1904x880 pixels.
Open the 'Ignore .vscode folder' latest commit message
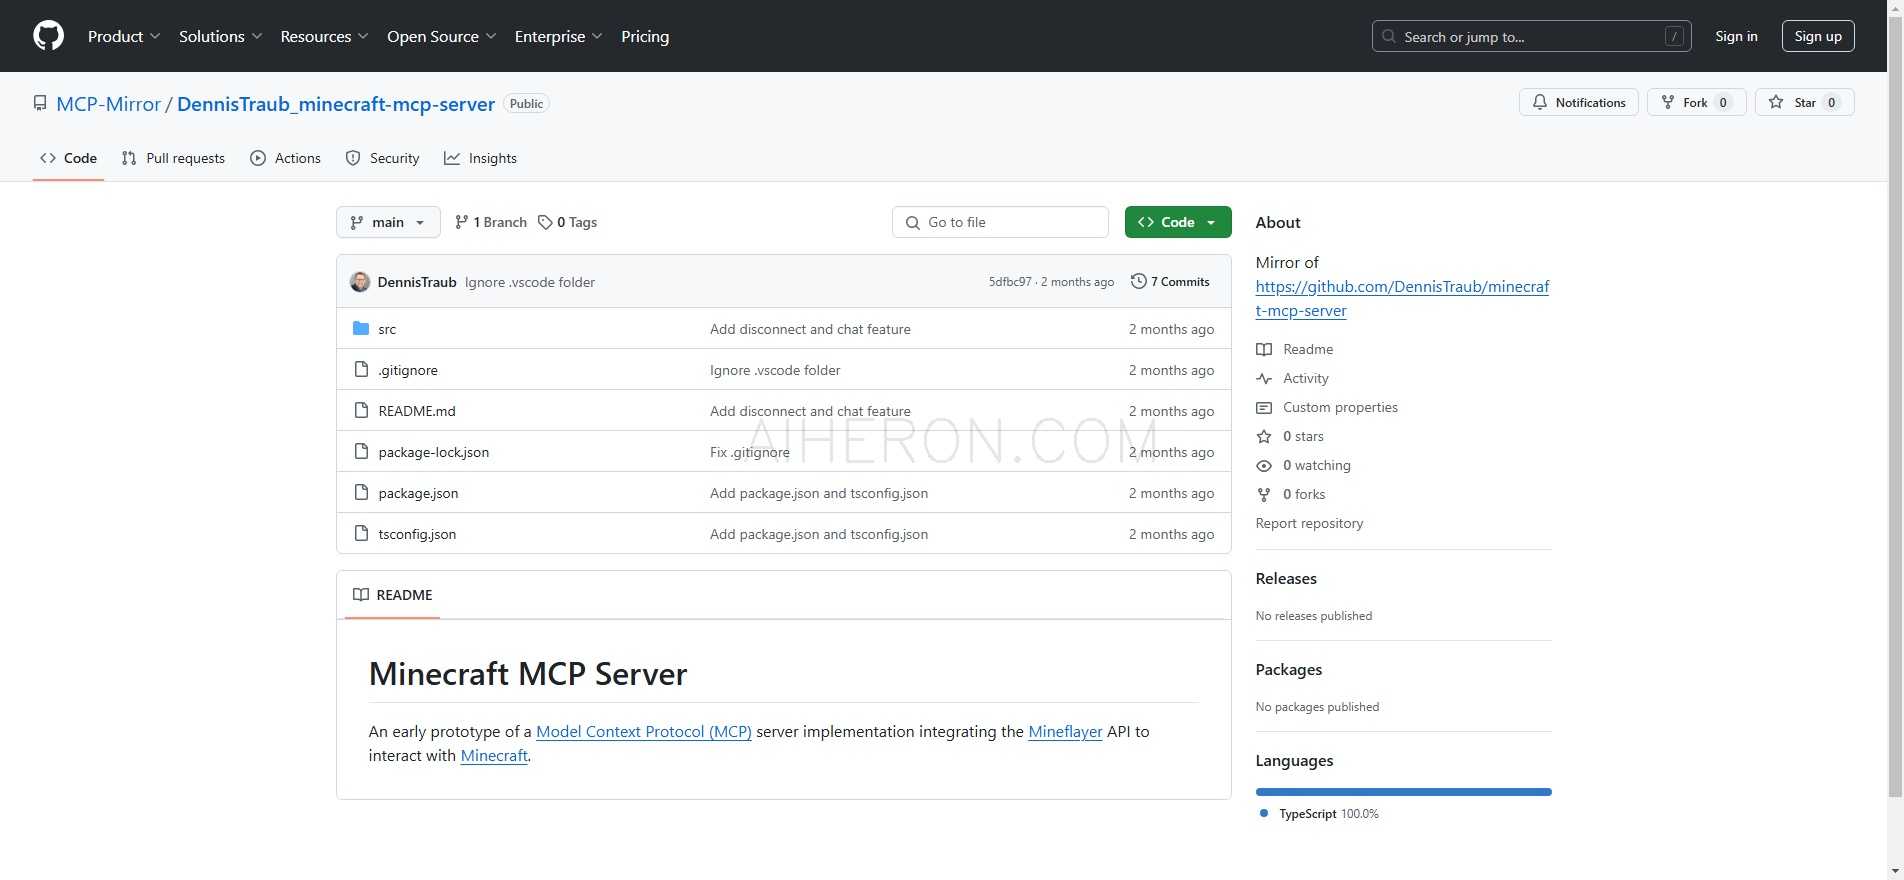coord(530,282)
